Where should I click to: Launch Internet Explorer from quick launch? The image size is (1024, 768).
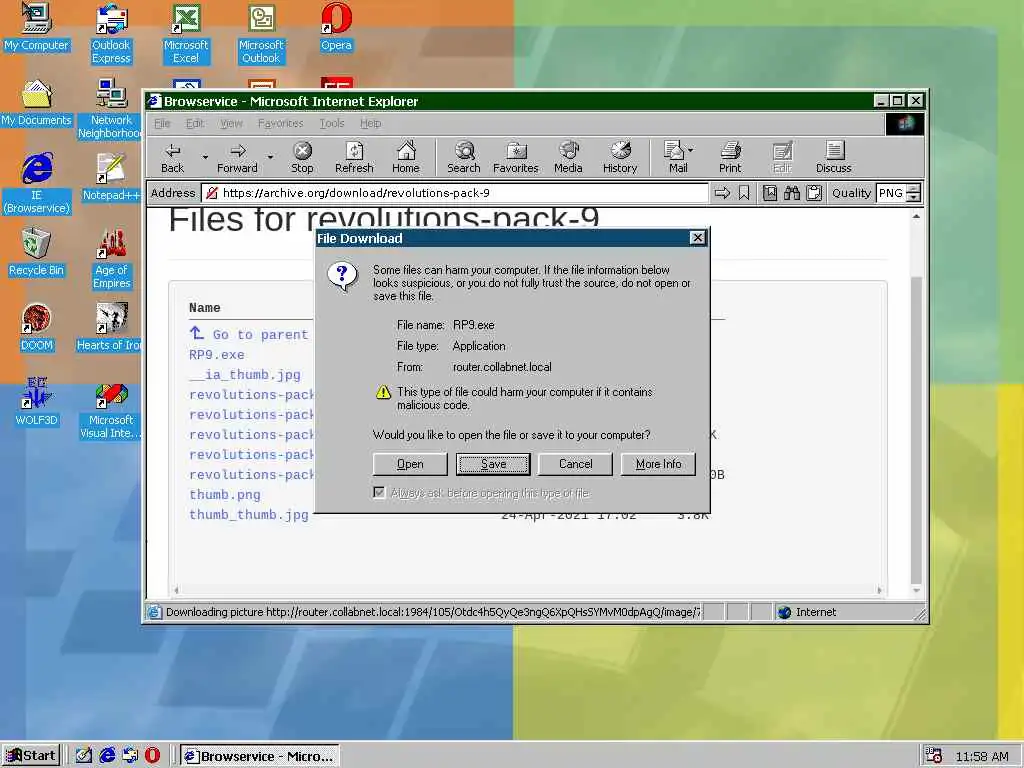[x=107, y=756]
